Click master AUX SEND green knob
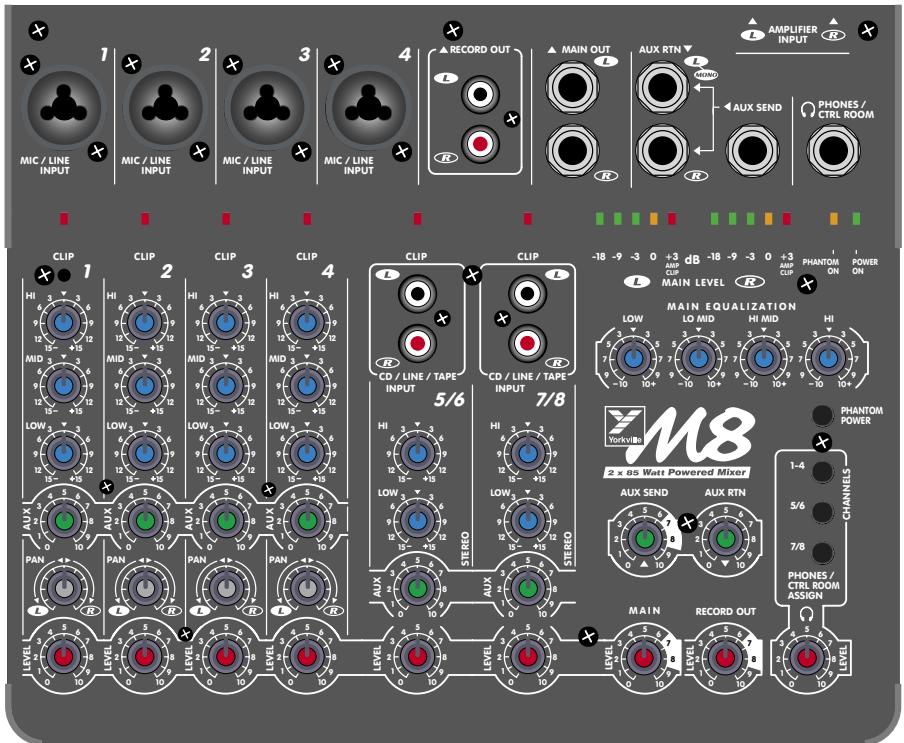This screenshot has width=904, height=743. coord(644,538)
